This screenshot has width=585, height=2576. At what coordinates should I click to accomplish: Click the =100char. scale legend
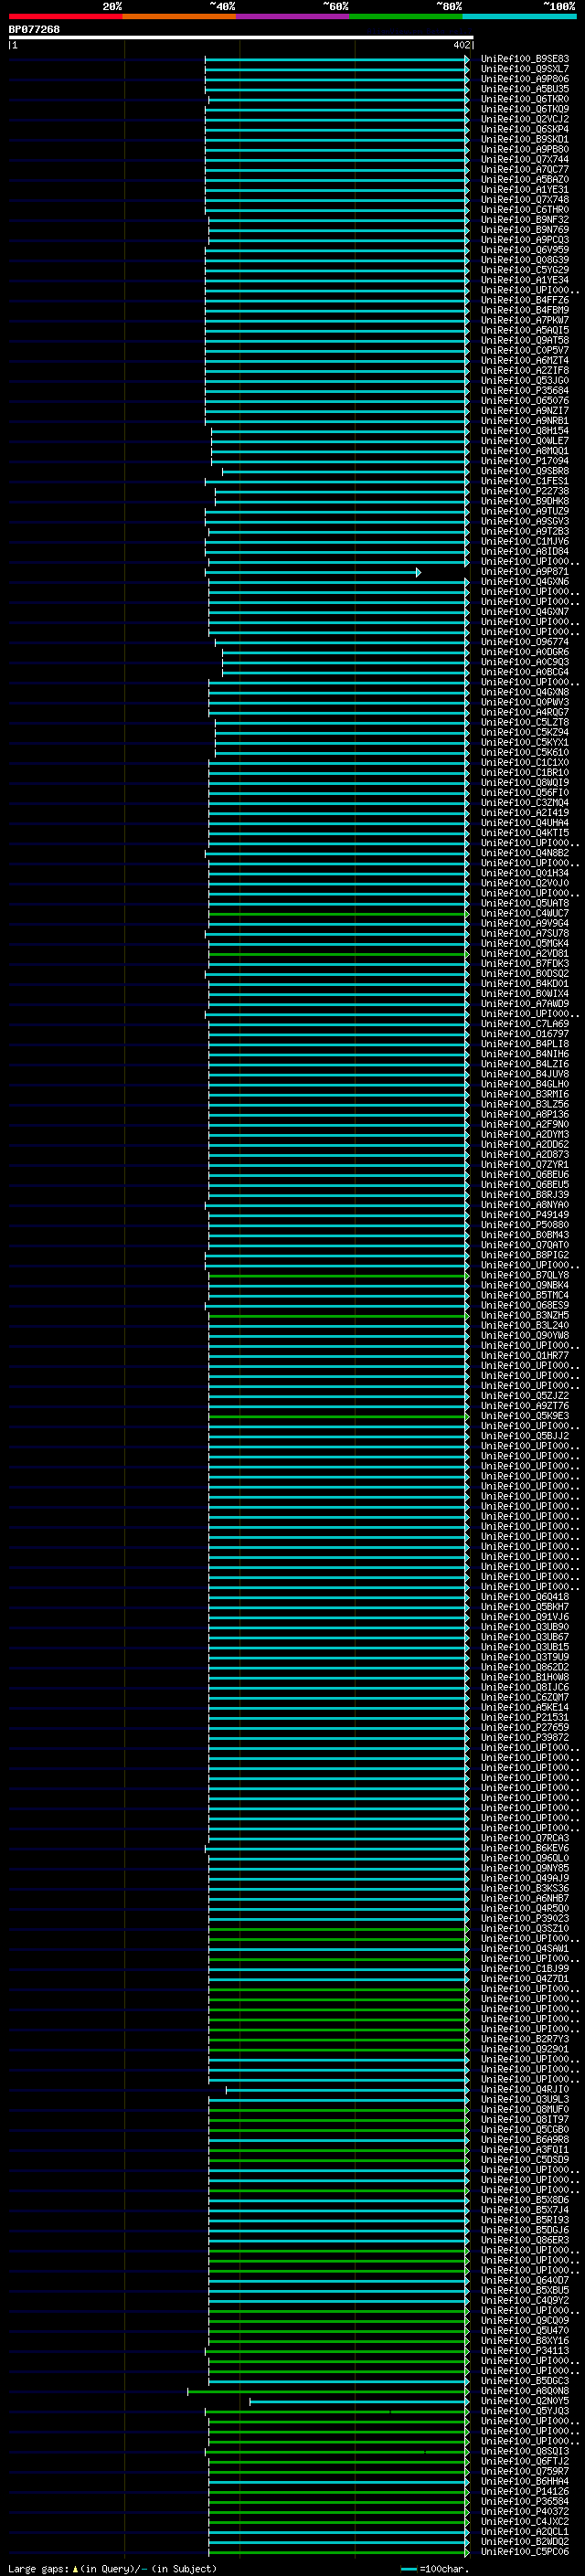tap(435, 2569)
